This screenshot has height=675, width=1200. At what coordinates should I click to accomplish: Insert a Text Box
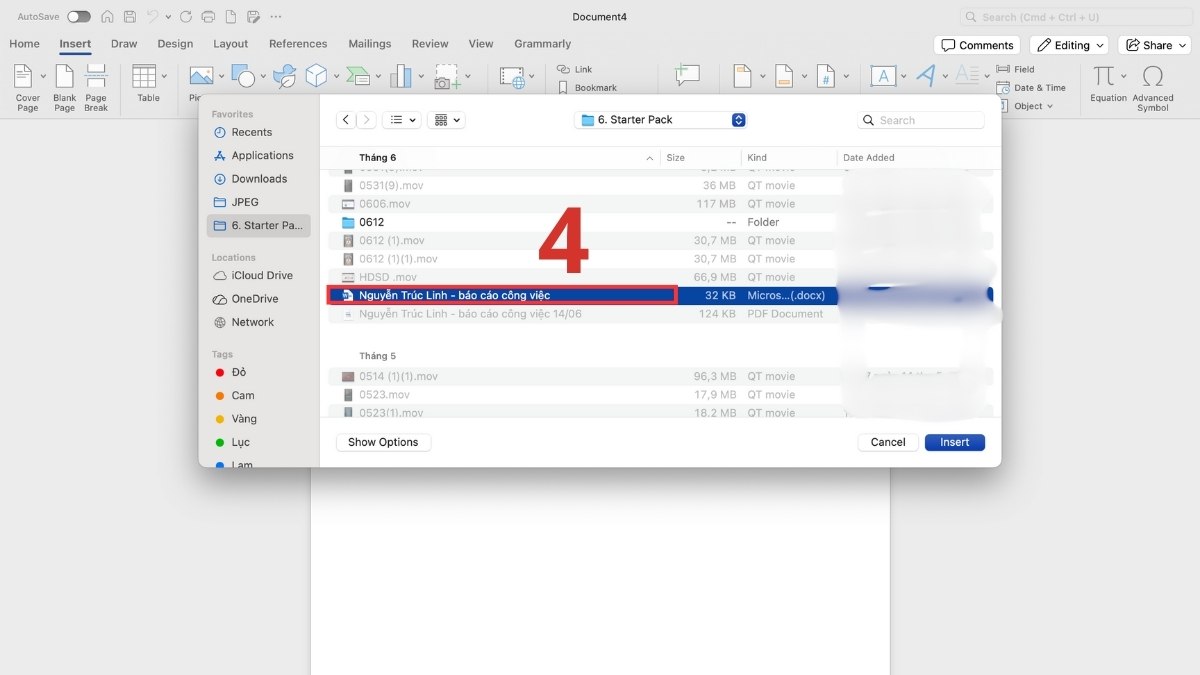884,76
